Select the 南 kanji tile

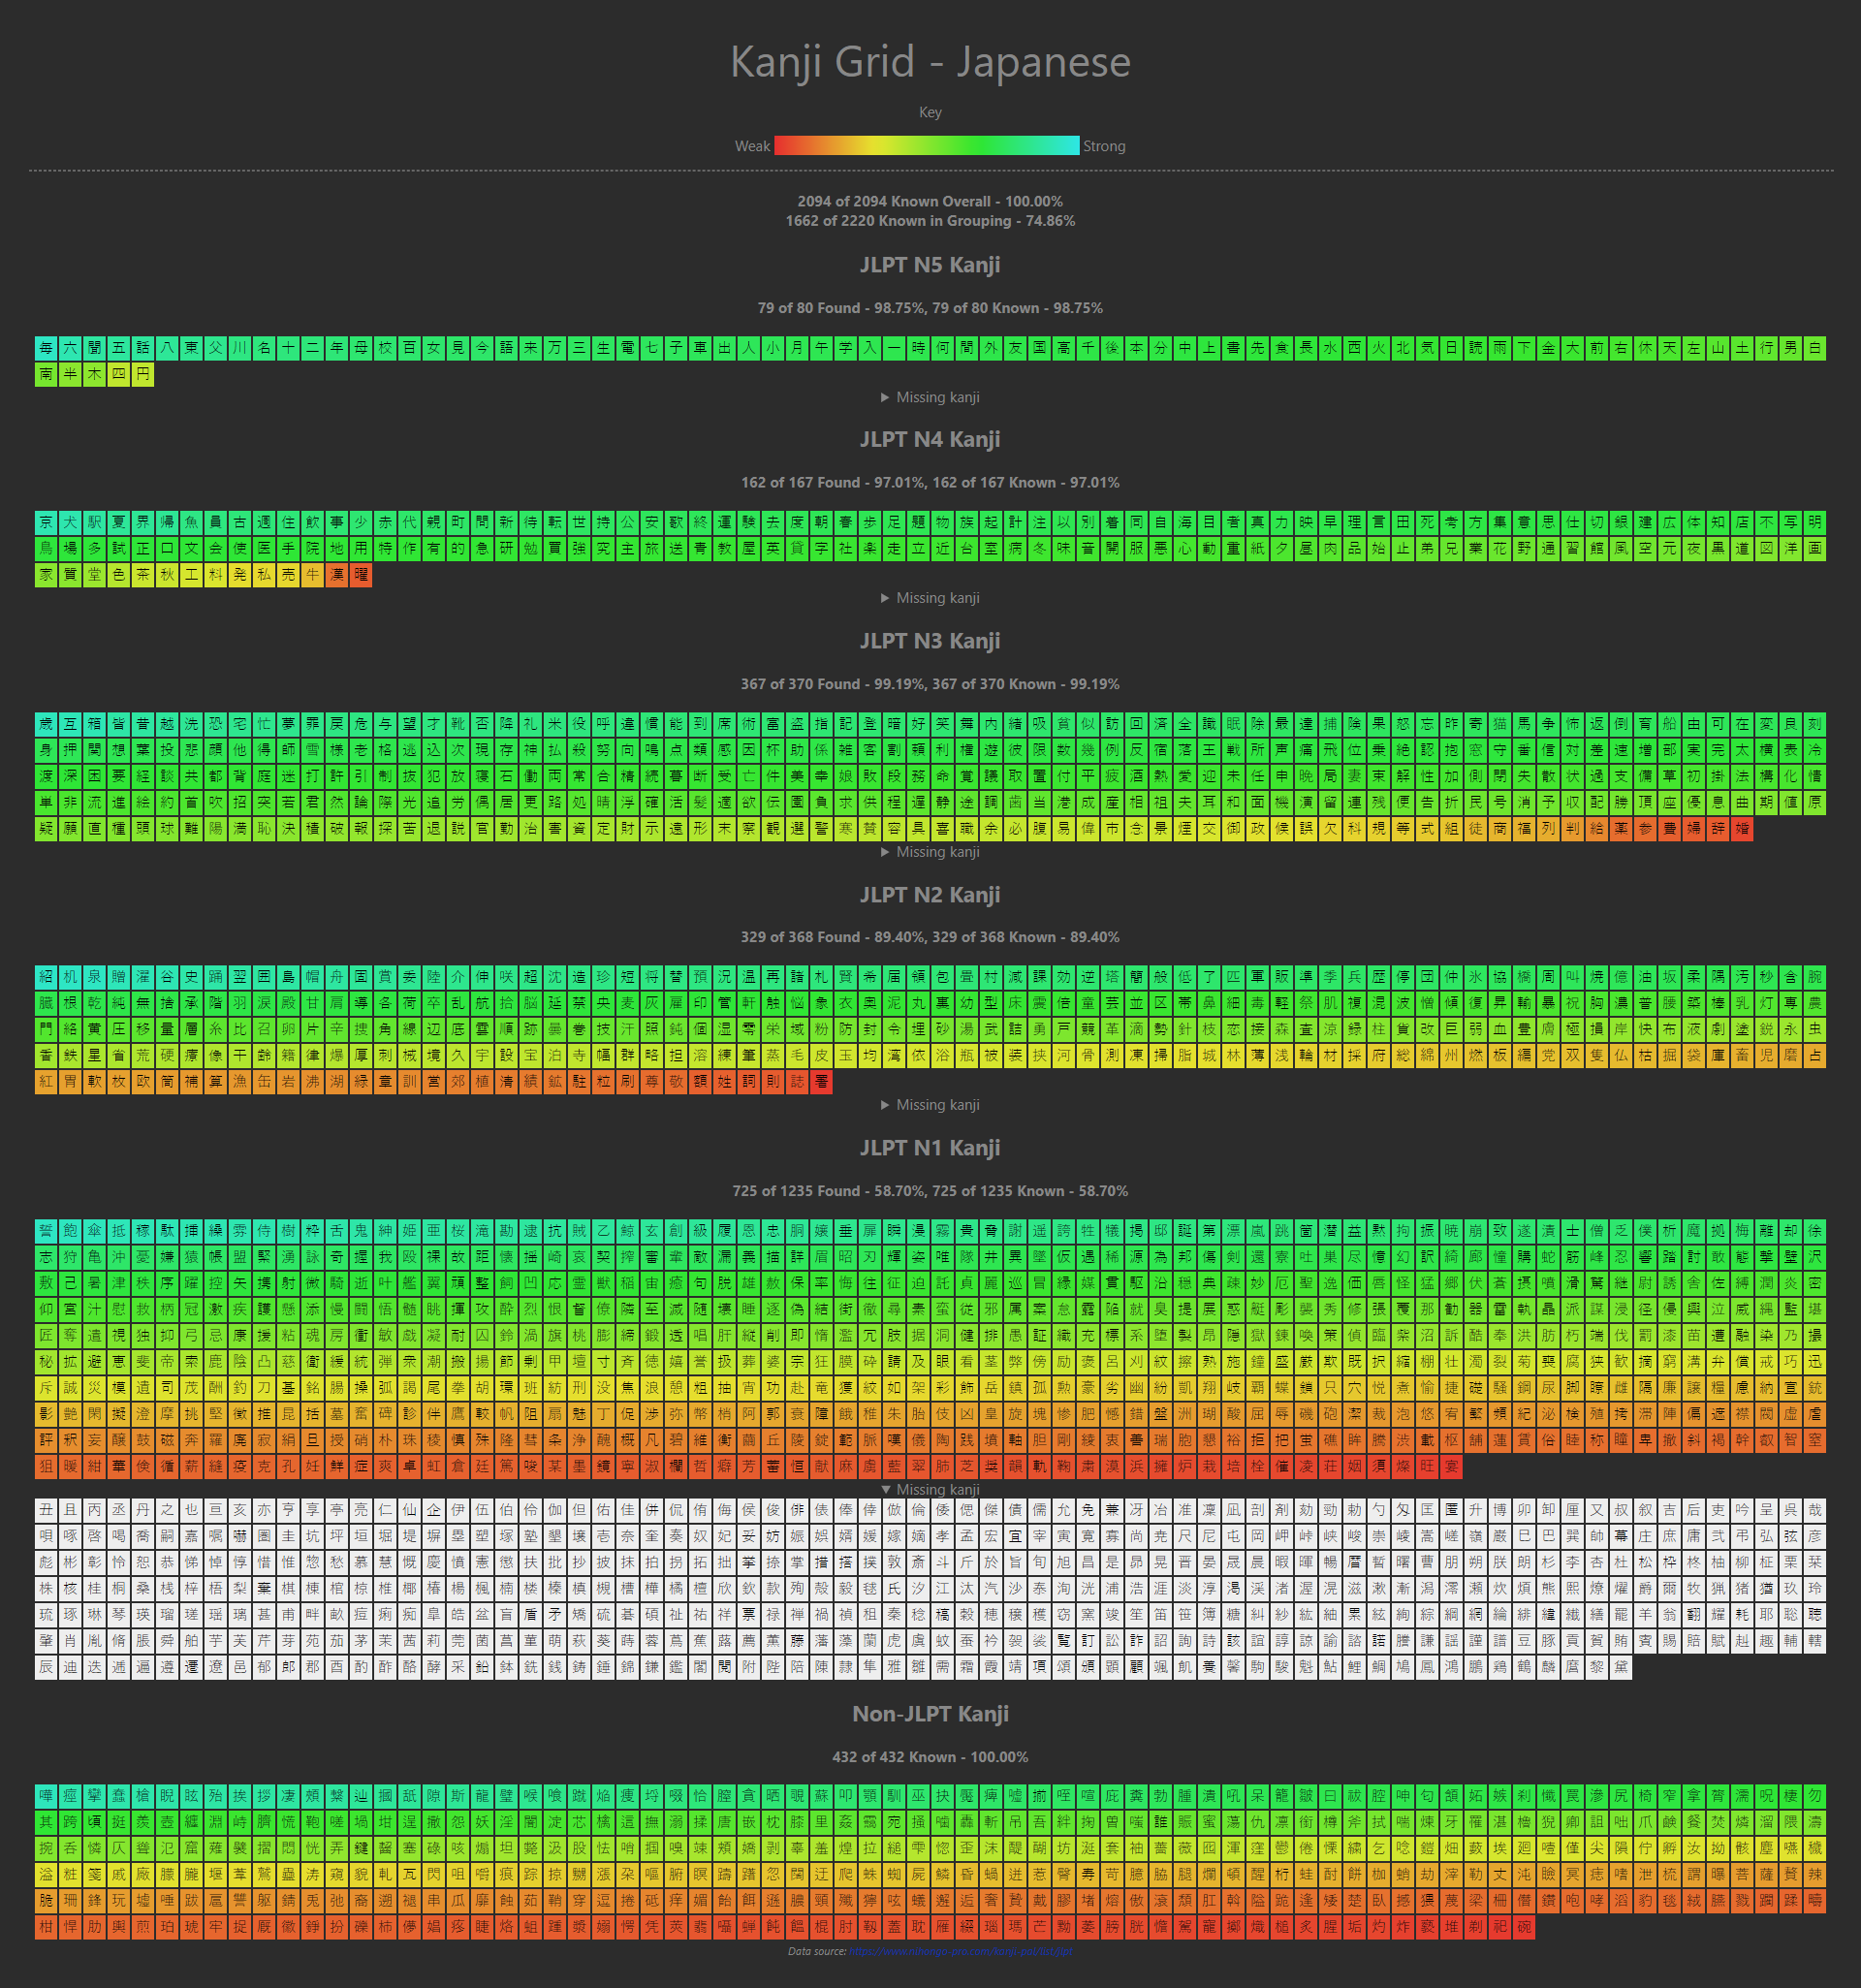coord(46,374)
